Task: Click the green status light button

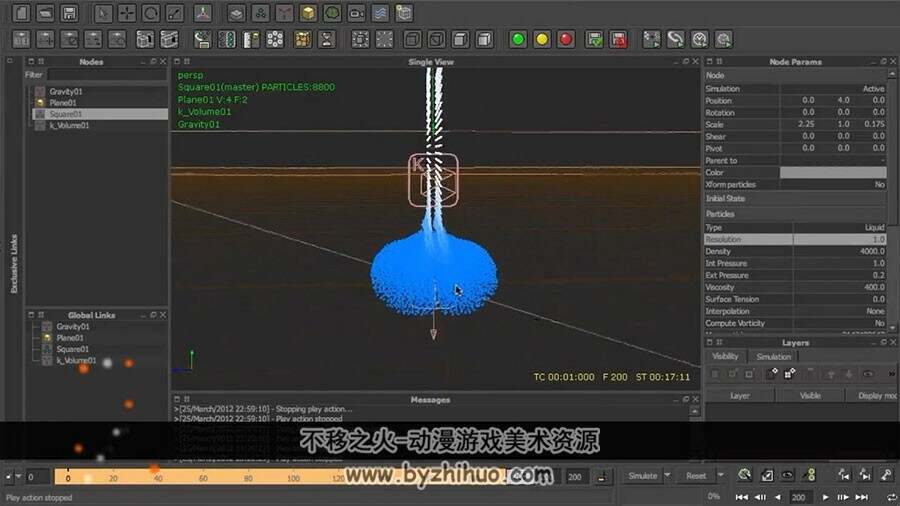Action: coord(518,39)
